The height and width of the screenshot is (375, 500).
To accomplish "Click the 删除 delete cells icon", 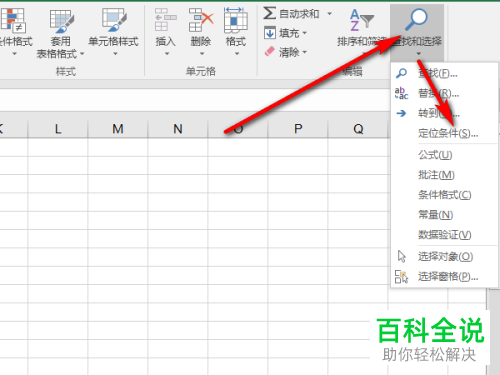I will (201, 20).
